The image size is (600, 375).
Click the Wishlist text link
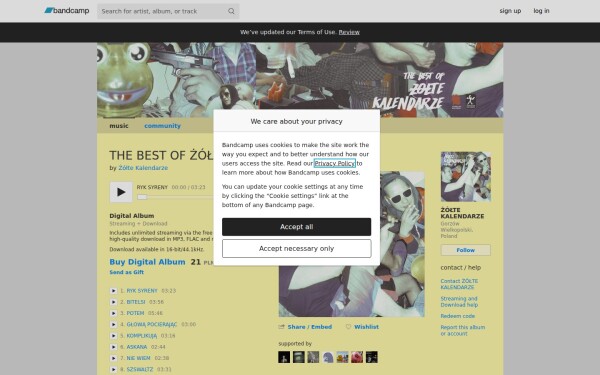pos(367,327)
